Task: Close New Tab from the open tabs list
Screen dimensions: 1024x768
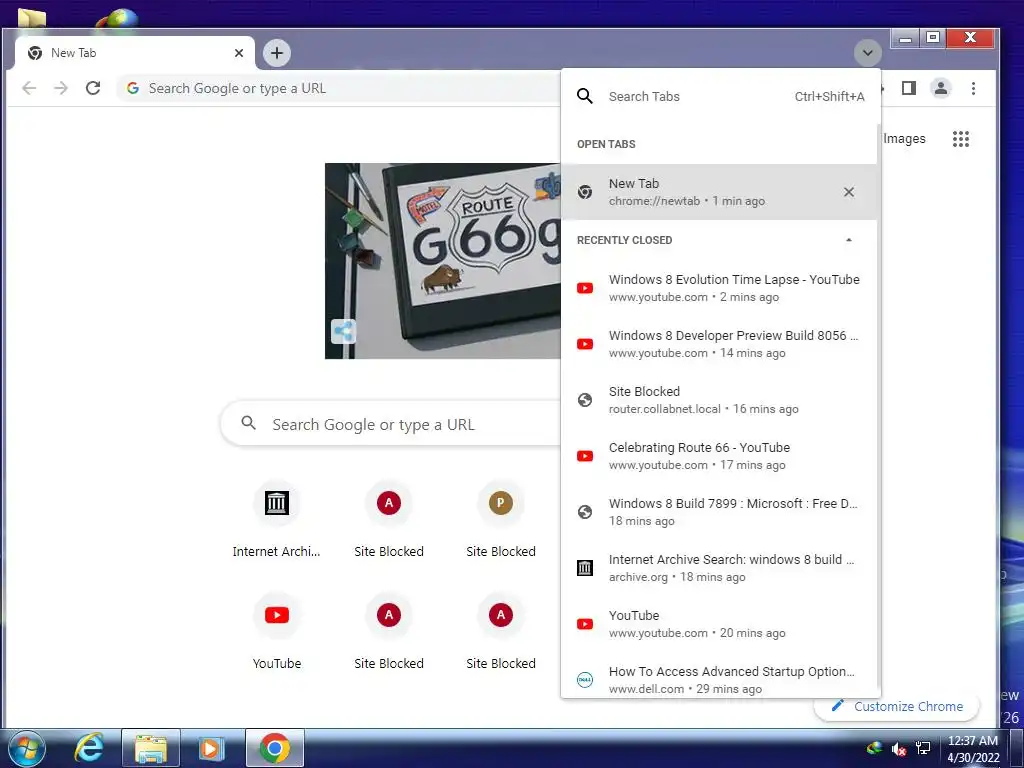Action: click(x=848, y=192)
